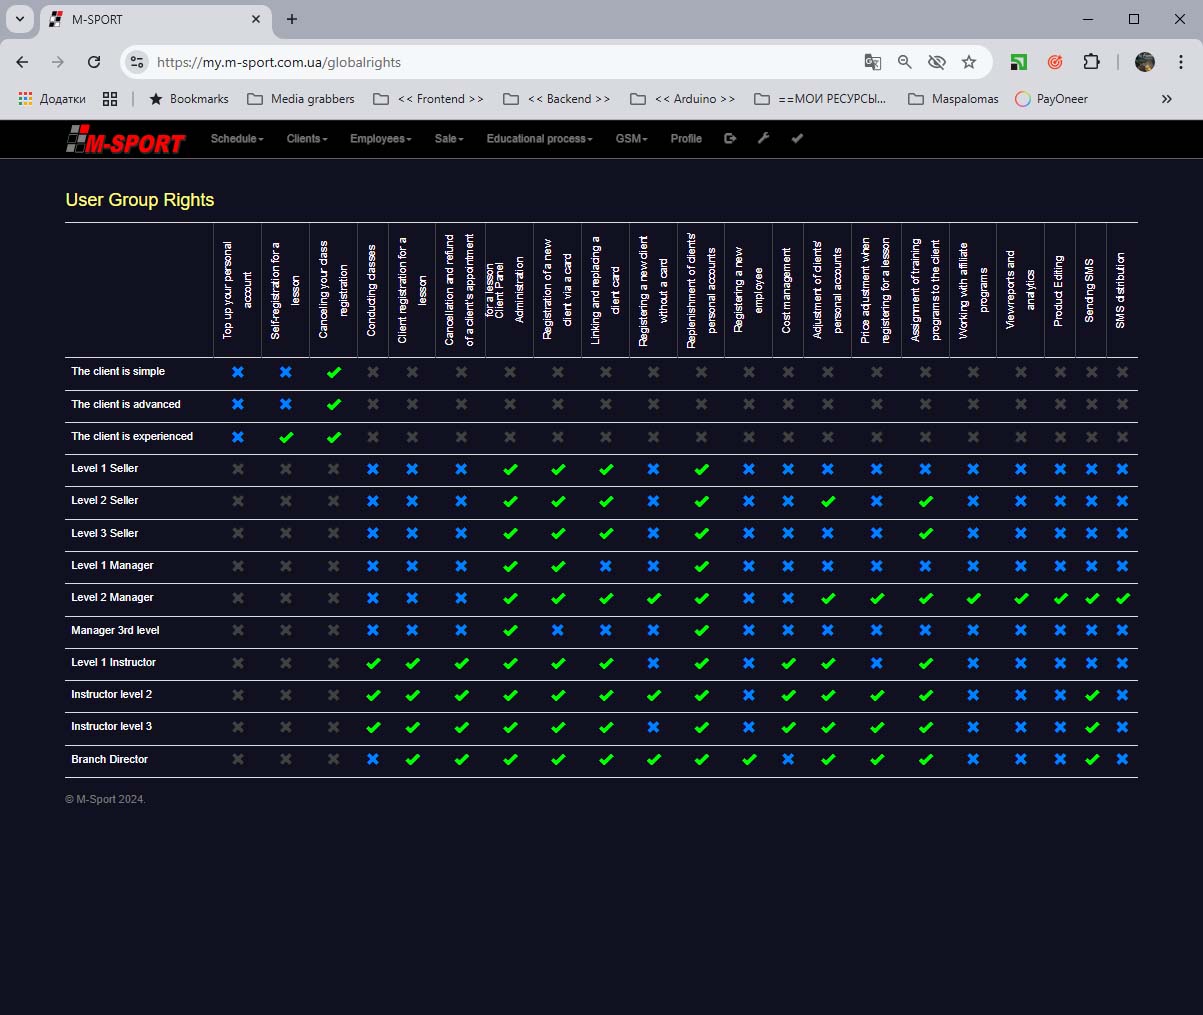Click the M-SPORT logo
This screenshot has height=1015, width=1203.
coord(126,140)
